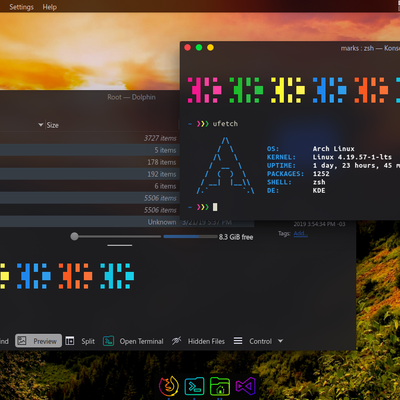400x400 pixels.
Task: Click the Arch Linux OS value
Action: [x=333, y=149]
